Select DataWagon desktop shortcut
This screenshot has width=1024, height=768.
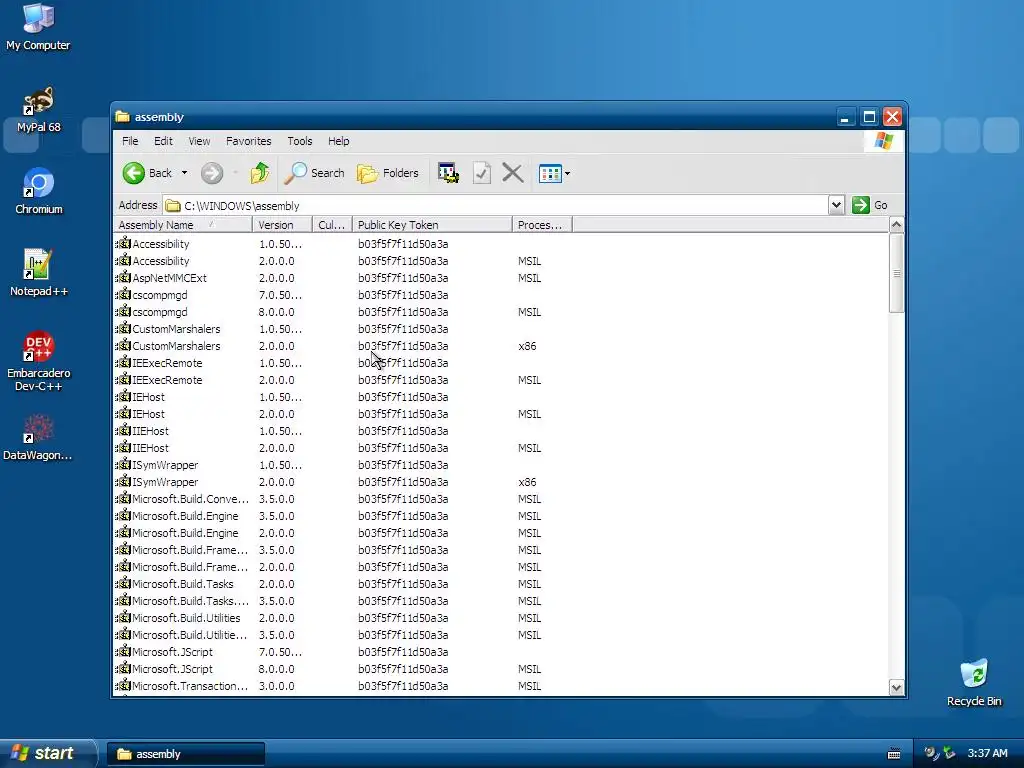pos(38,438)
